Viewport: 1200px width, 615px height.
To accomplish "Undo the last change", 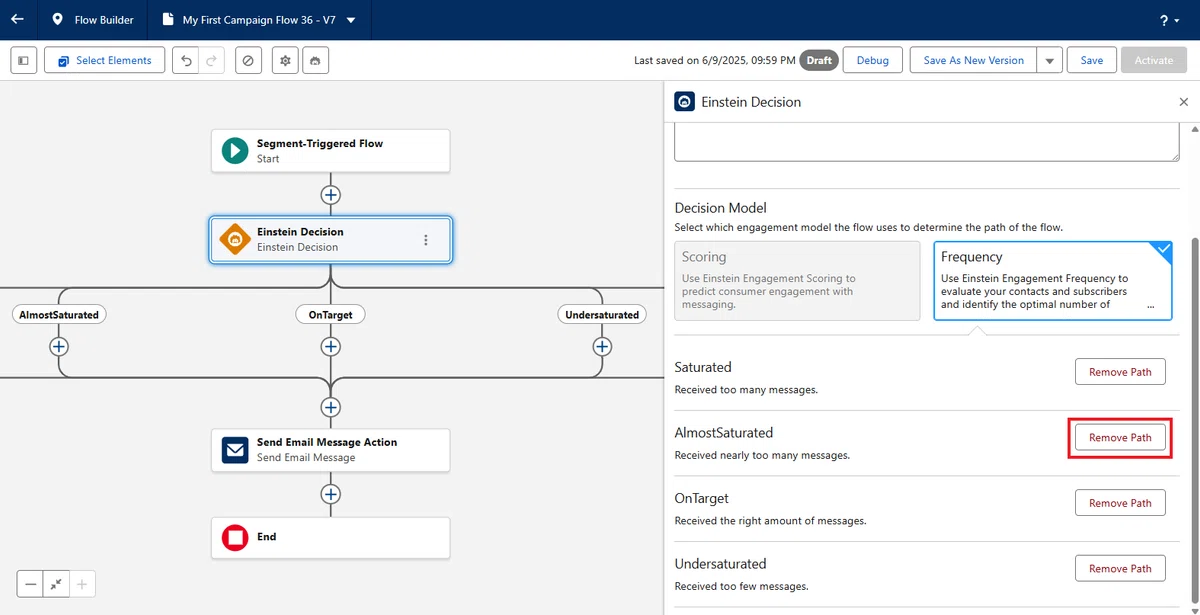I will 185,60.
